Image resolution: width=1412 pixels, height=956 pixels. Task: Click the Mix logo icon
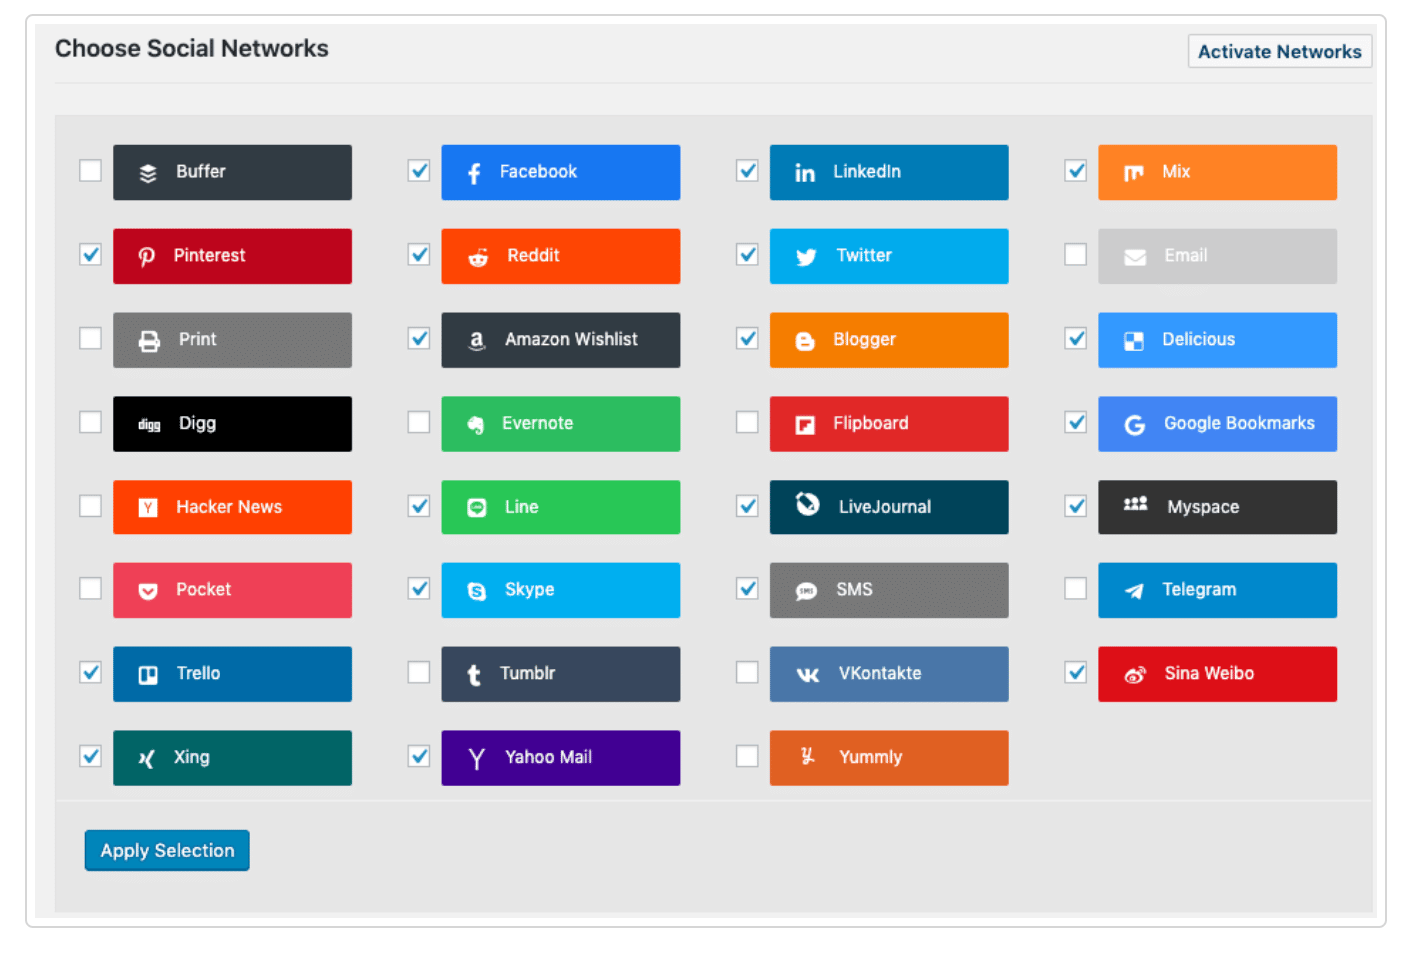click(1133, 173)
